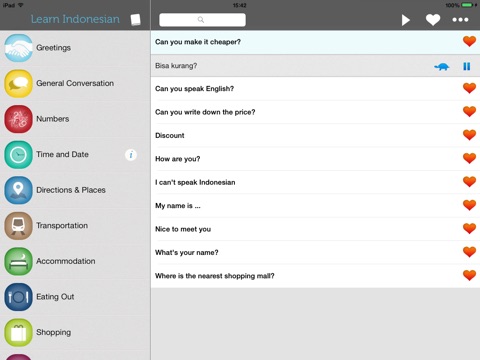
Task: Play all phrases with the play button
Action: tap(405, 20)
